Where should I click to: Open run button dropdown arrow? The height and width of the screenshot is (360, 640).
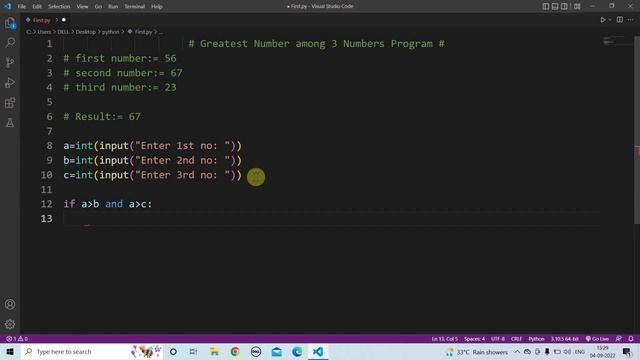[610, 20]
